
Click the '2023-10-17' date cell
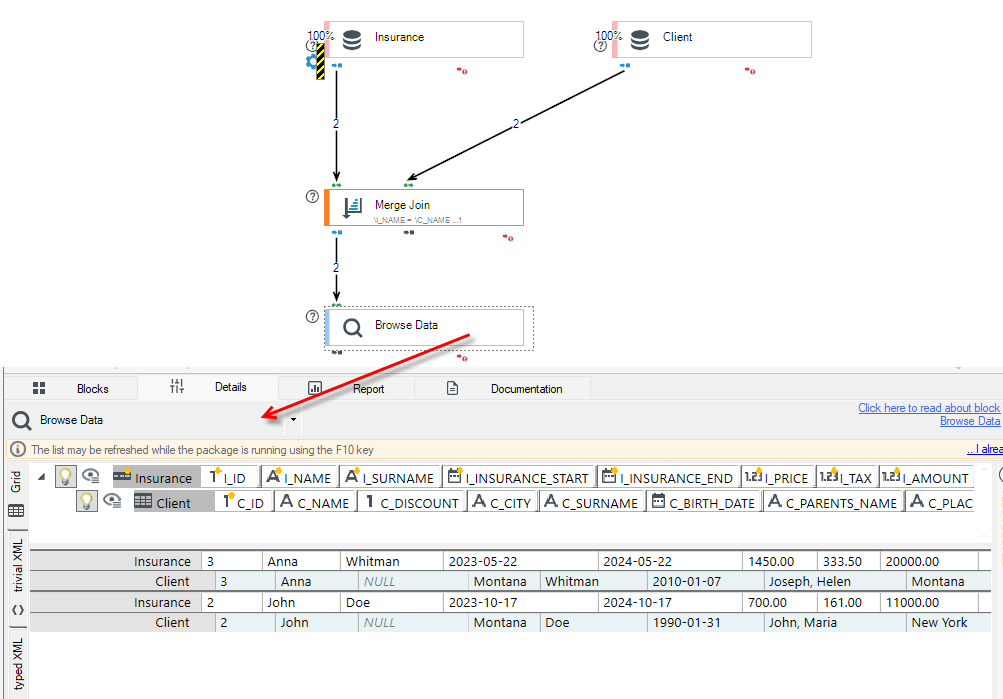[520, 602]
